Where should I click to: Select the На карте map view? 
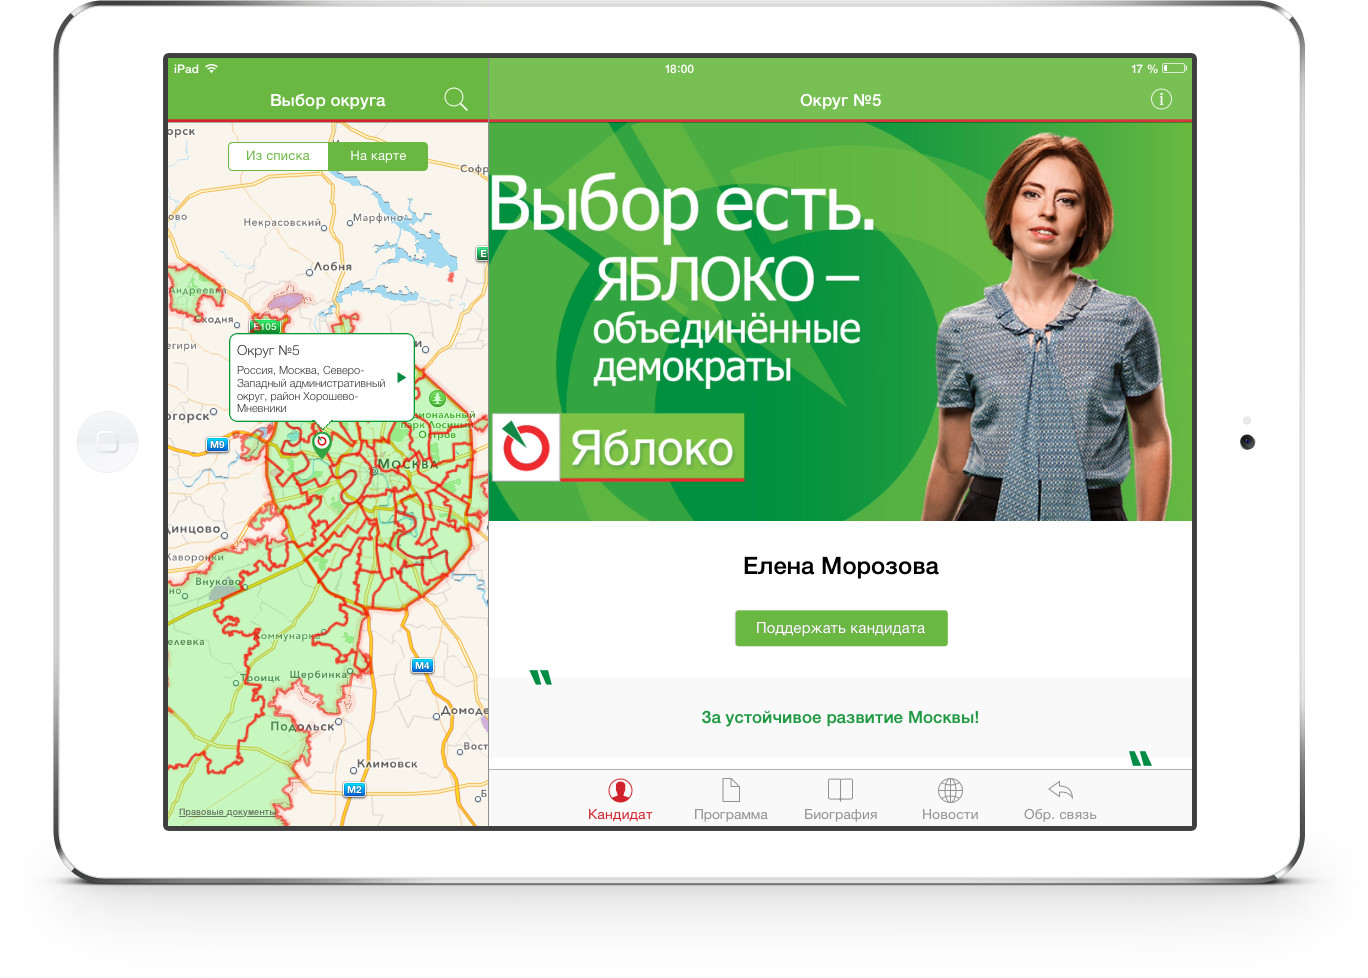coord(378,156)
